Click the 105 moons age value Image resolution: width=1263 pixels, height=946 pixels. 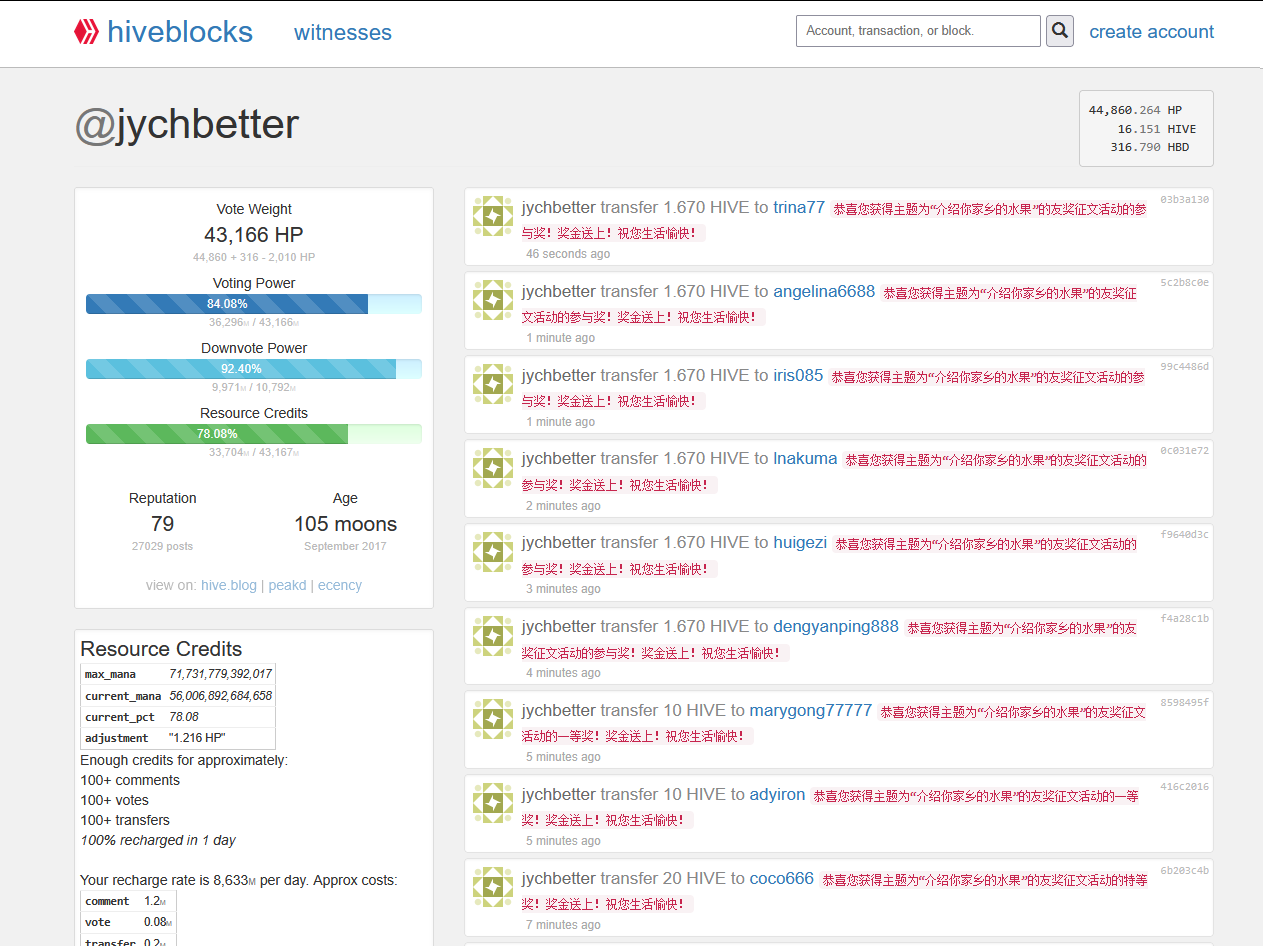coord(345,524)
